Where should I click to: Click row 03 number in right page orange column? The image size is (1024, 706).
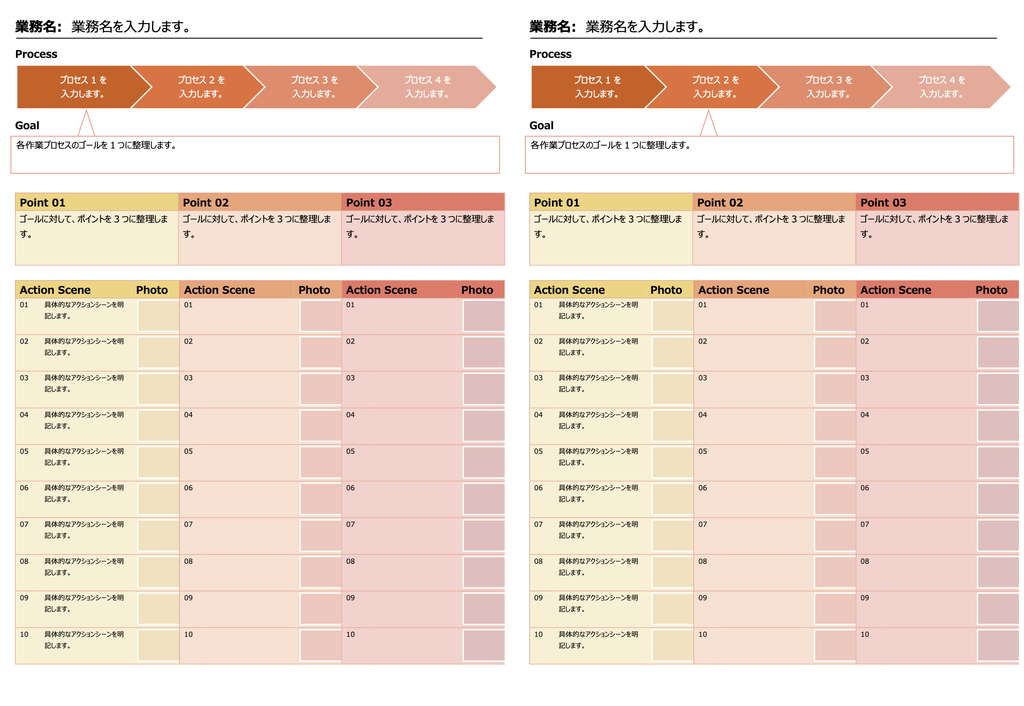[x=703, y=378]
